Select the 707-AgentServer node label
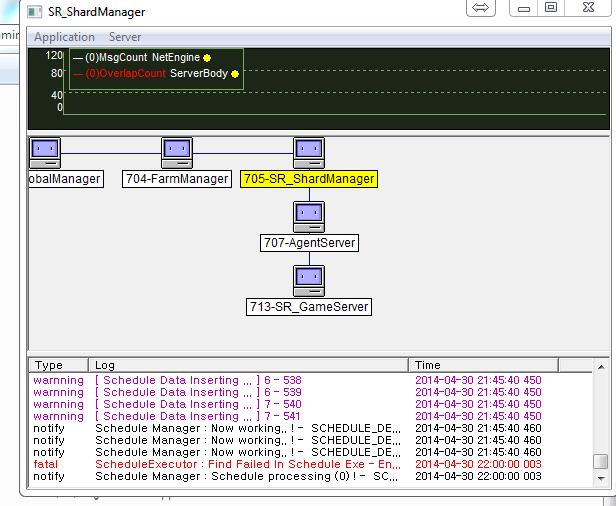Screen dimensions: 616x506 click(309, 243)
